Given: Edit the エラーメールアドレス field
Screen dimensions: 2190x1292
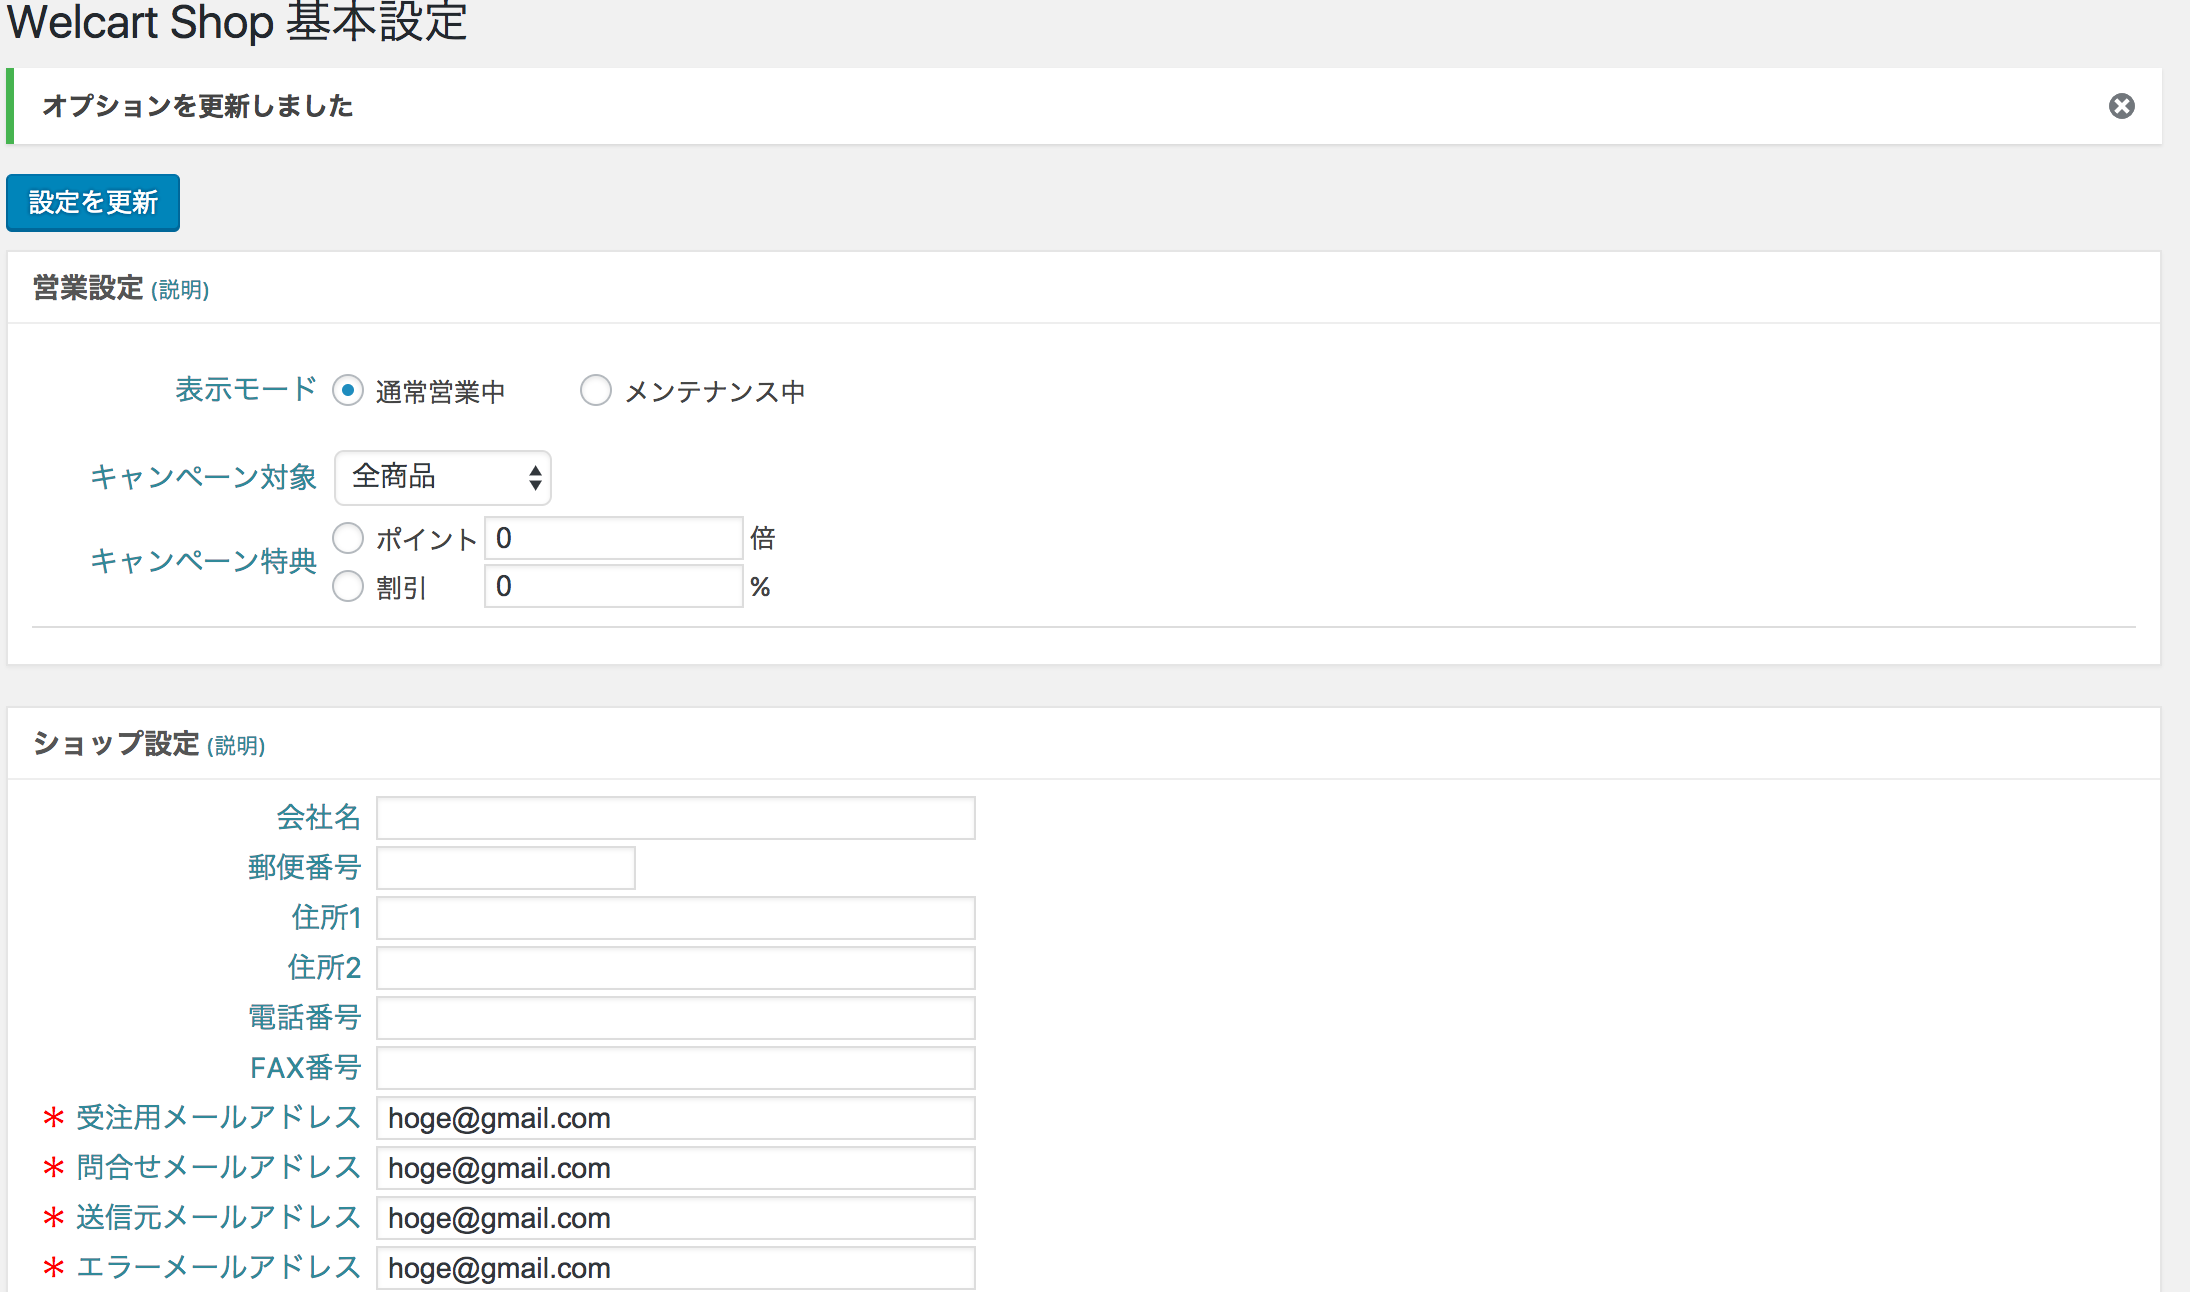Looking at the screenshot, I should click(x=676, y=1268).
